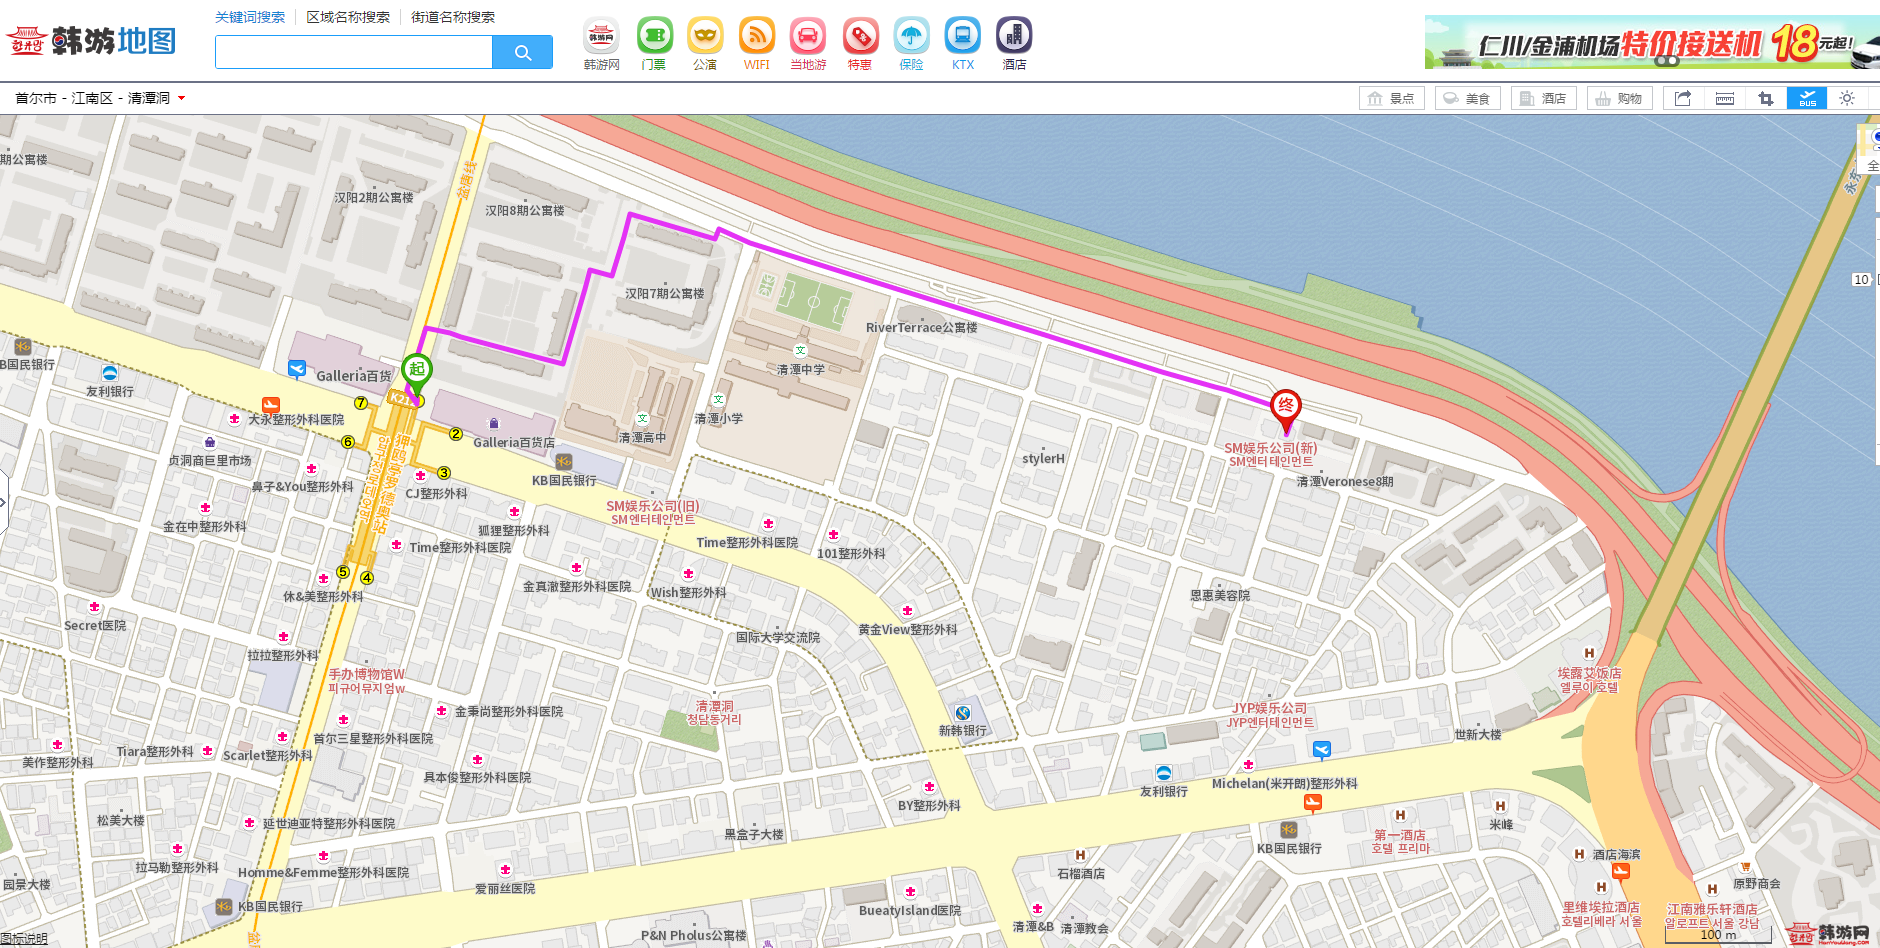Viewport: 1880px width, 948px height.
Task: Open the 首尔市-江南区-清潭洞 region dropdown
Action: pos(100,98)
